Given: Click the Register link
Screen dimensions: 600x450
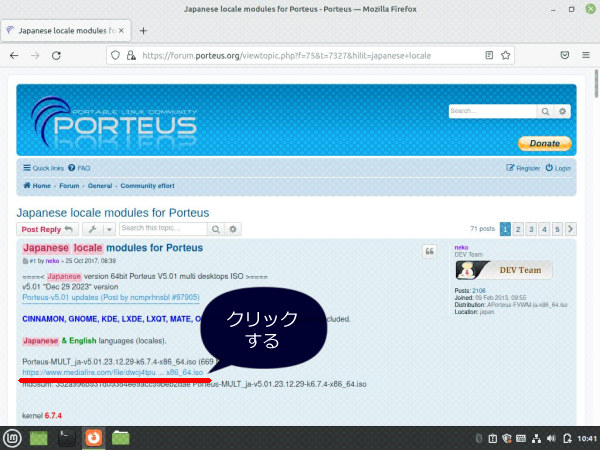Looking at the screenshot, I should pos(523,168).
